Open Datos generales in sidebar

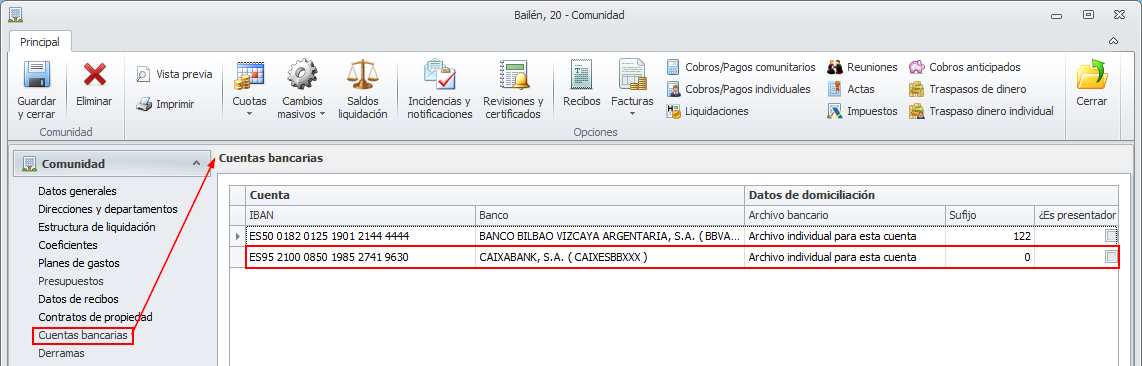[x=77, y=191]
